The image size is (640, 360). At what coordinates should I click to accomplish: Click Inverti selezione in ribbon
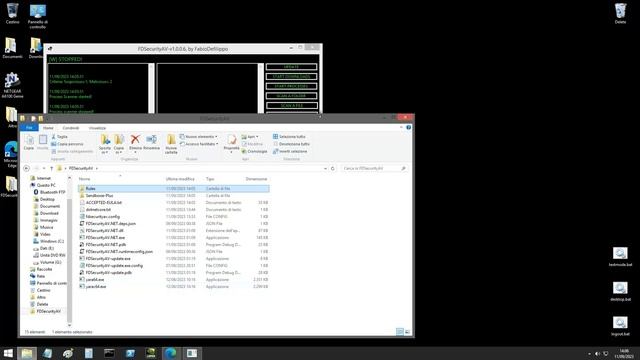(x=290, y=151)
